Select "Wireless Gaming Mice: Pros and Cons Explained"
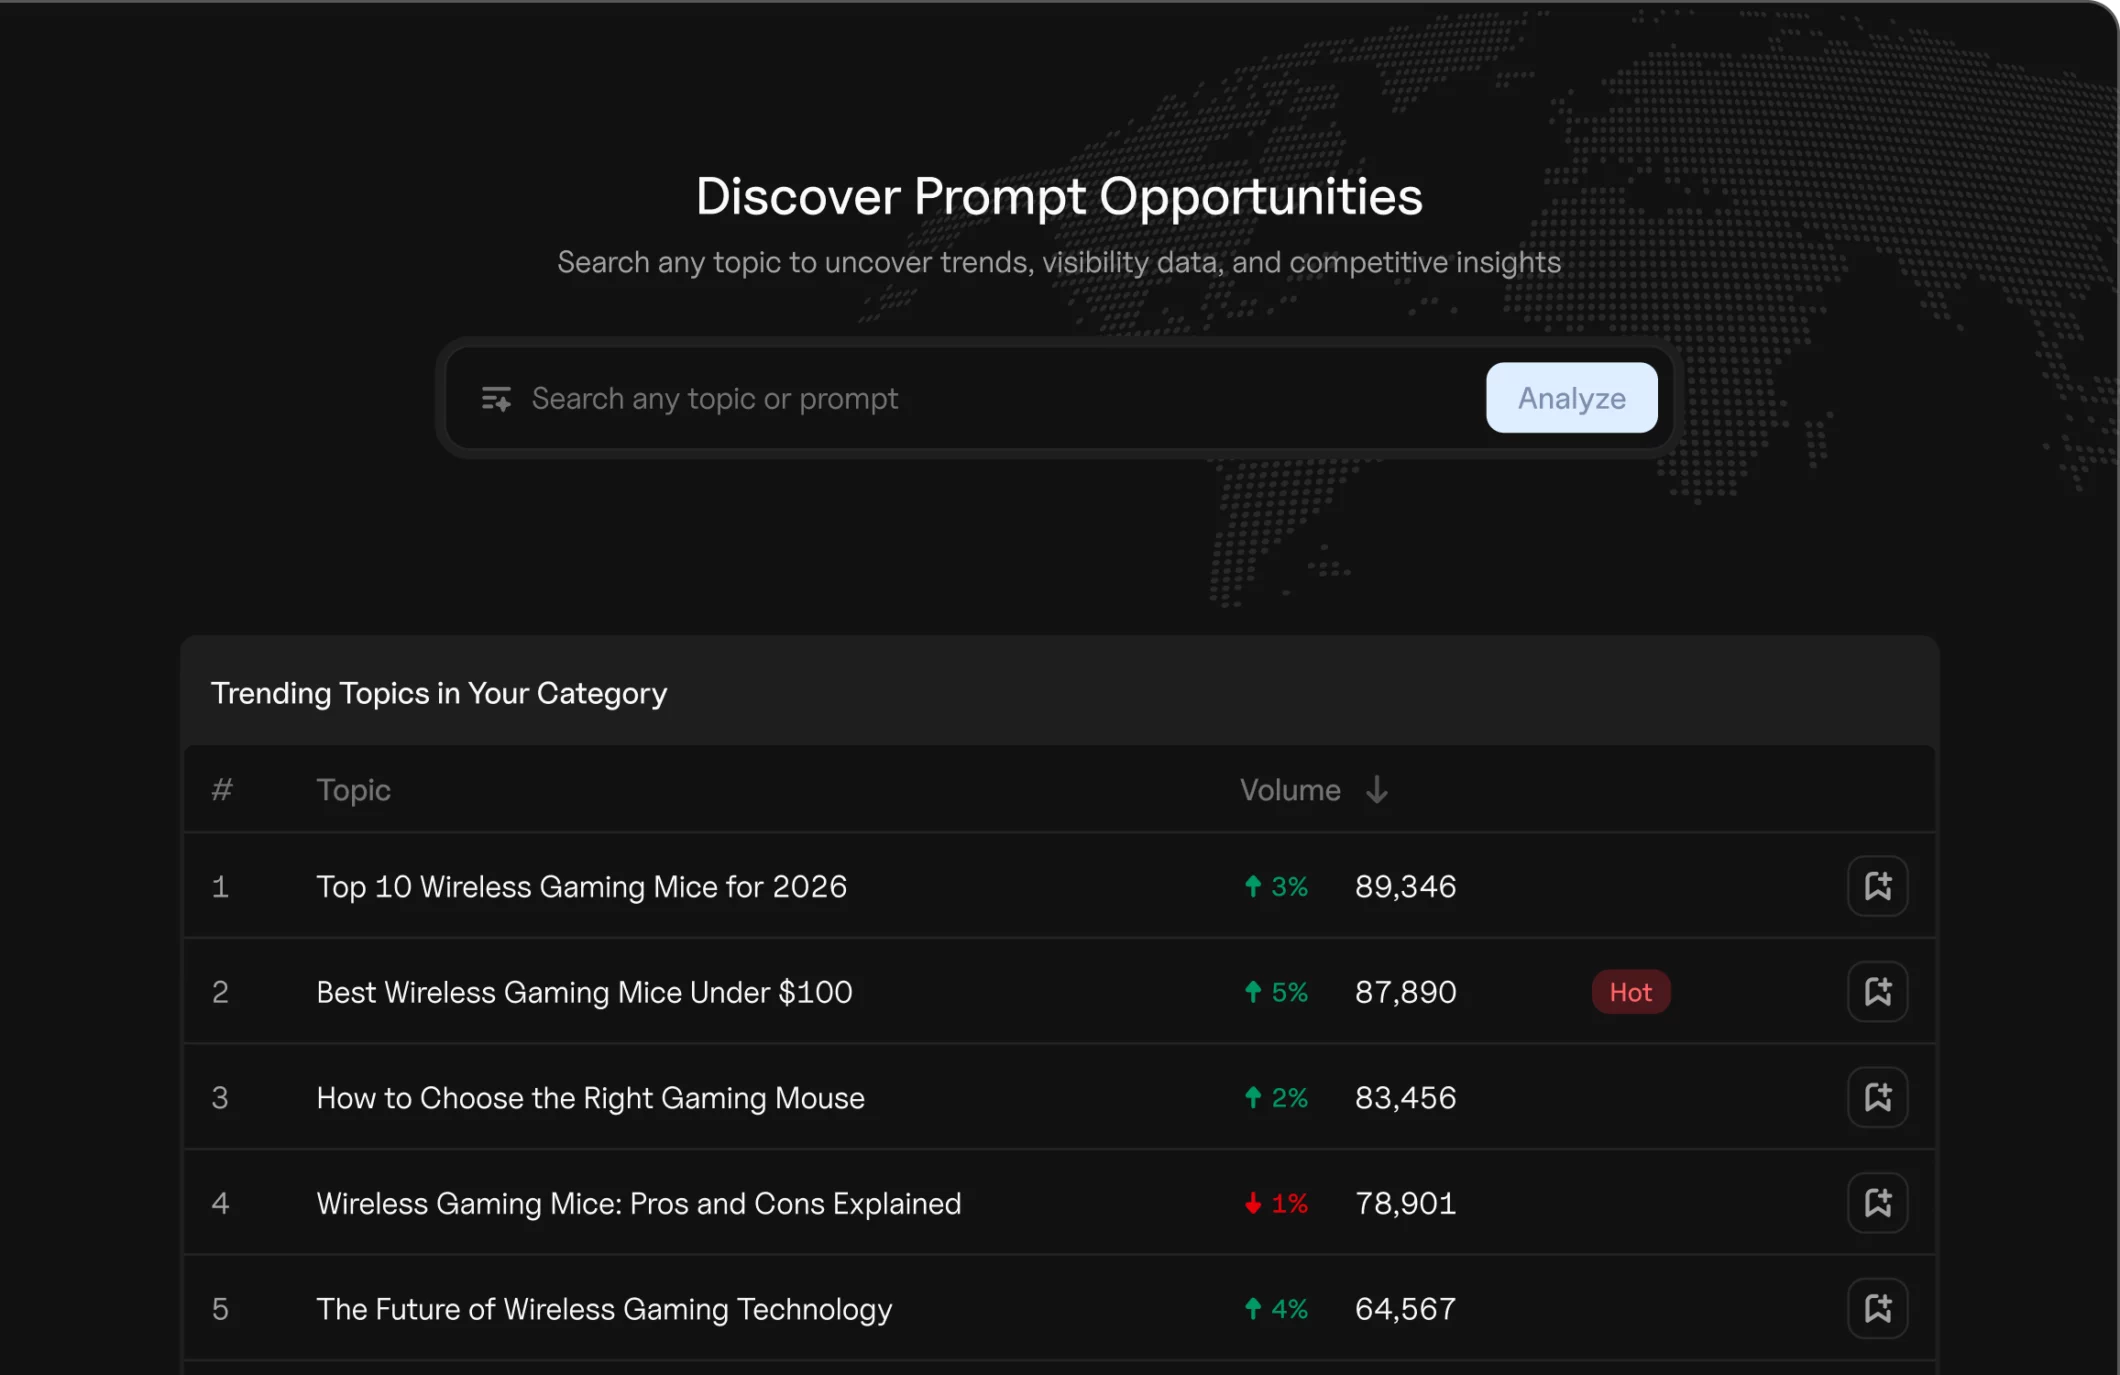The width and height of the screenshot is (2120, 1375). tap(638, 1203)
